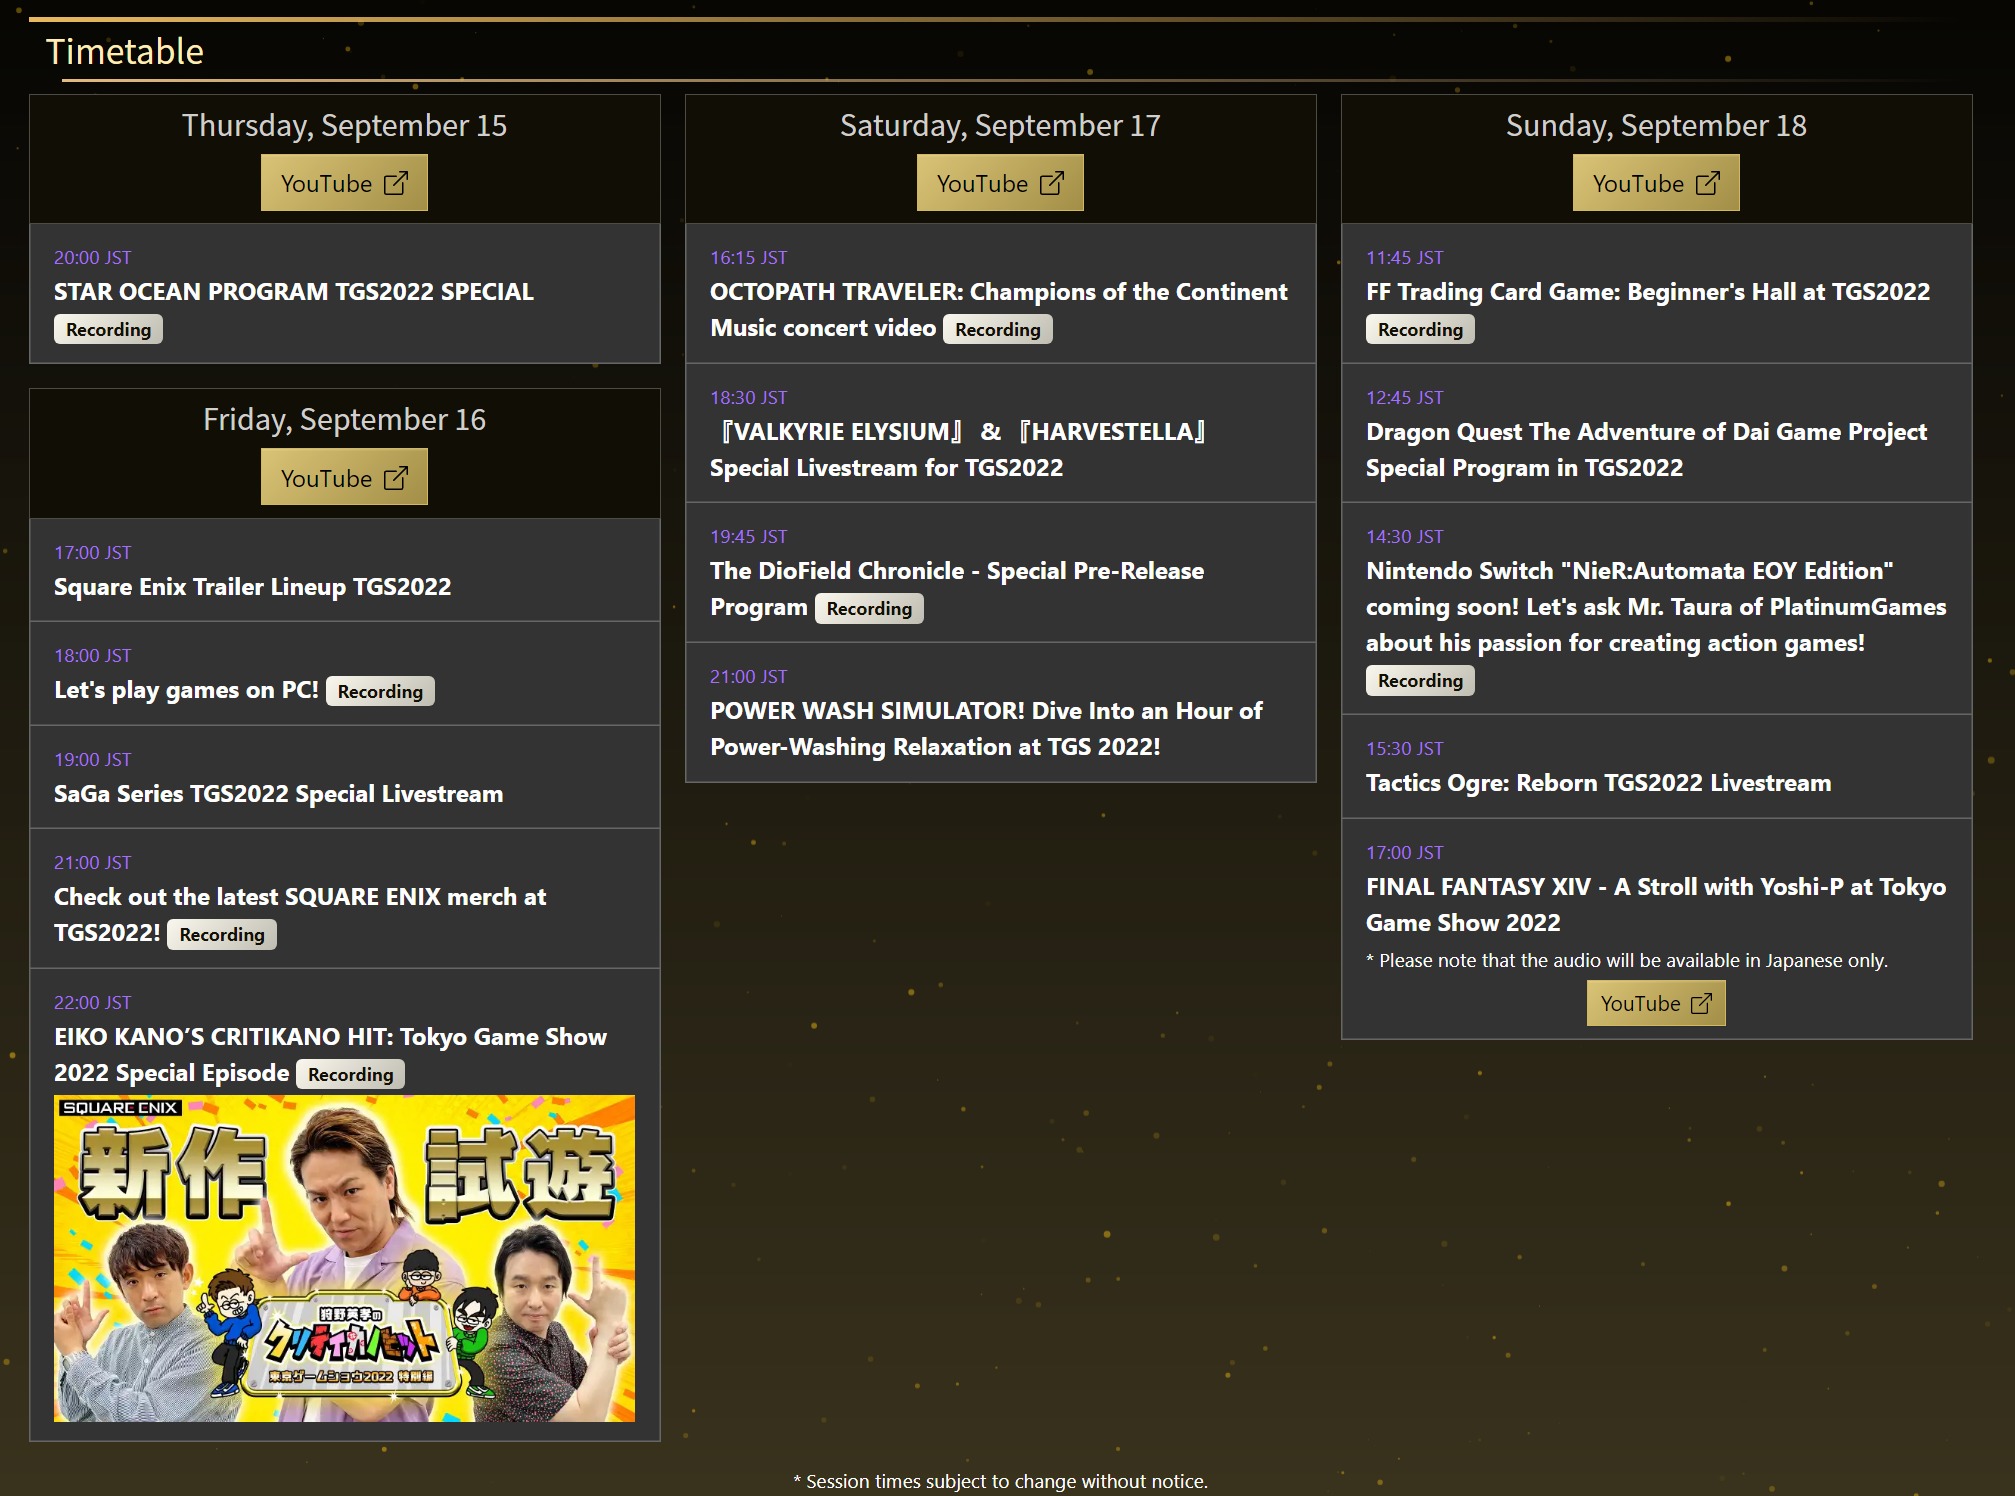Click external-link icon on Sunday's top YouTube button

pyautogui.click(x=1708, y=183)
